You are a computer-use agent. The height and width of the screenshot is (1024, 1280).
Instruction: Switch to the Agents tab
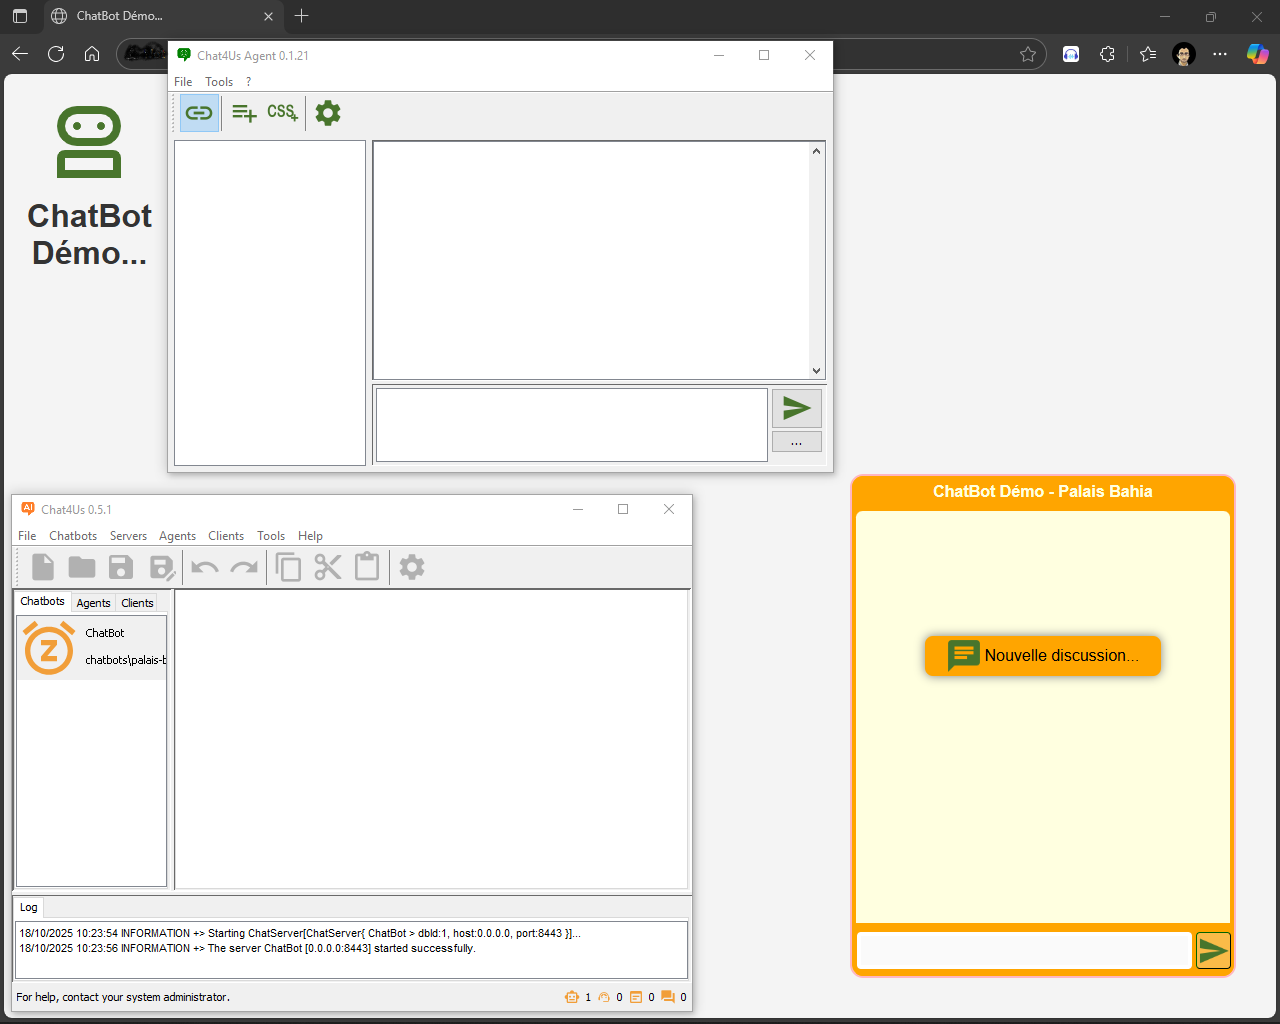click(93, 603)
